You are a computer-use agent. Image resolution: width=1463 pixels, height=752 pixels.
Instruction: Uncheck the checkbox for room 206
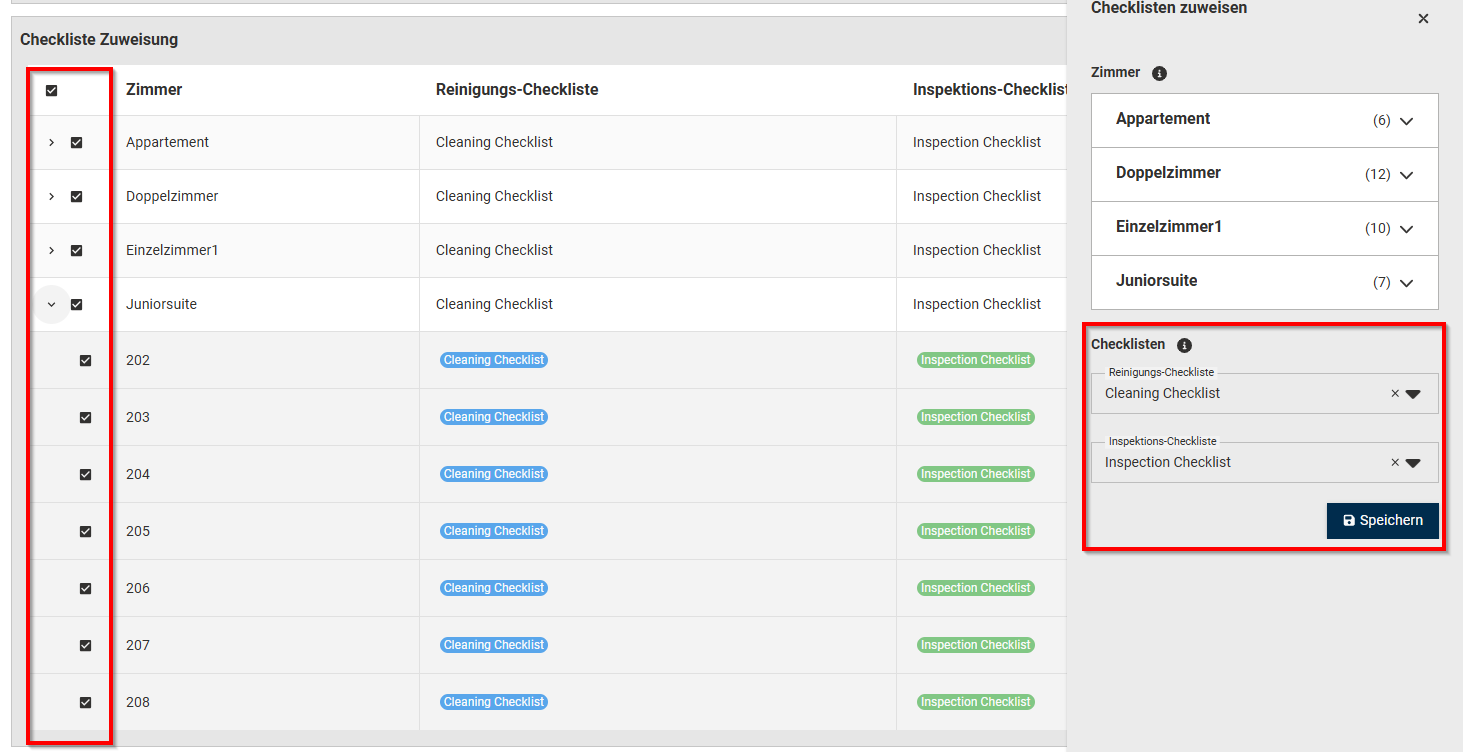pos(85,589)
